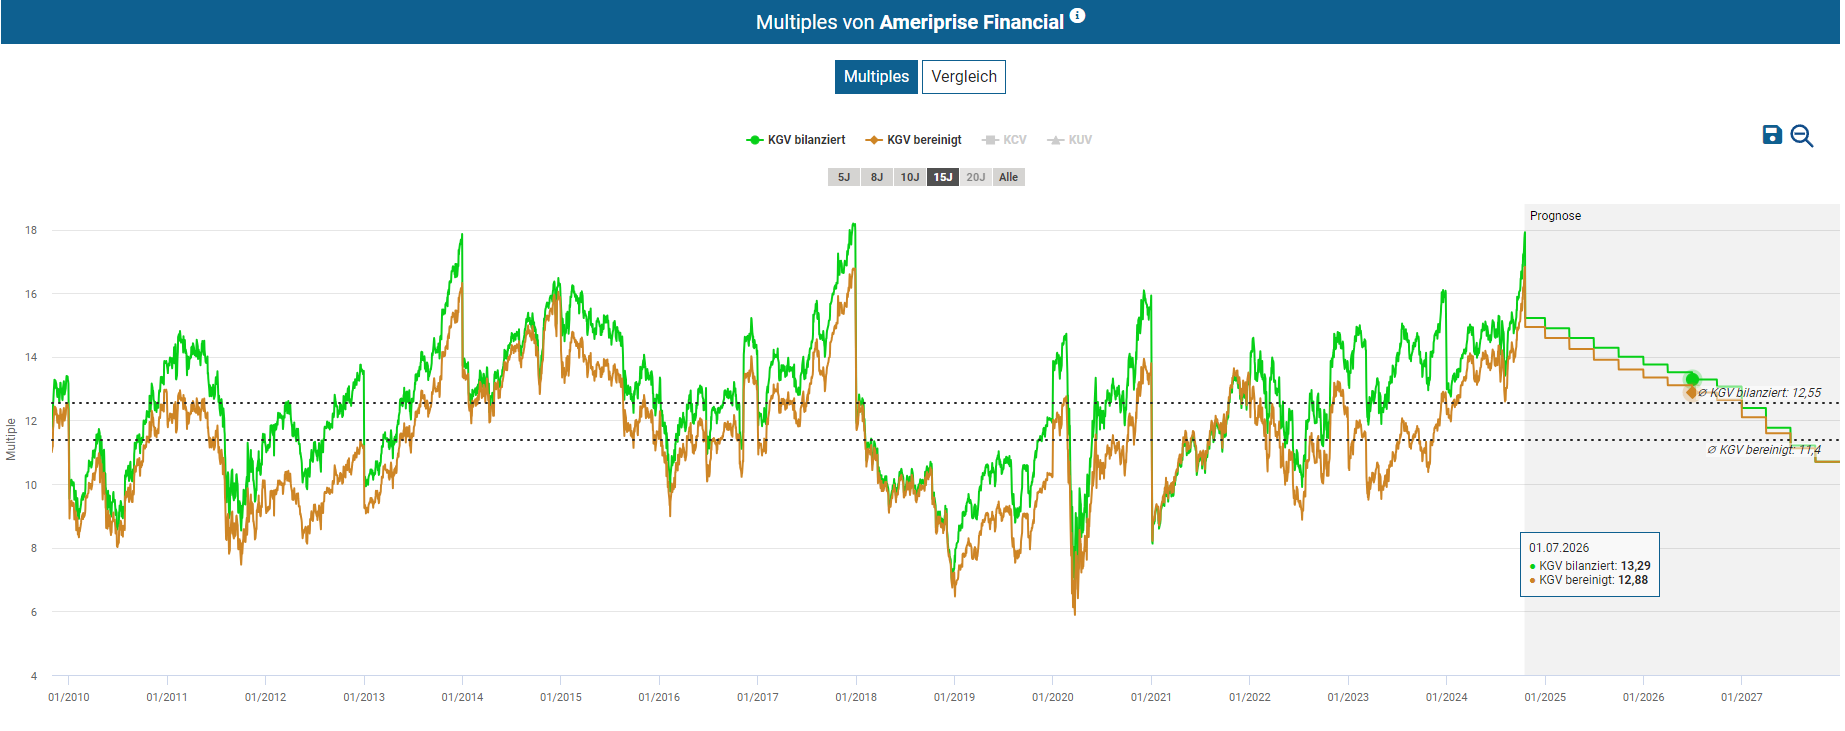
Task: Click the orange diamond forecast marker
Action: 1692,392
